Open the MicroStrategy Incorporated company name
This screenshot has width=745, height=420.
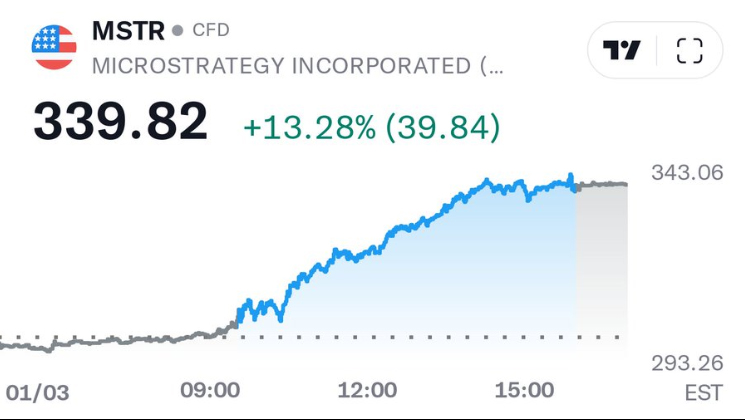pyautogui.click(x=297, y=66)
